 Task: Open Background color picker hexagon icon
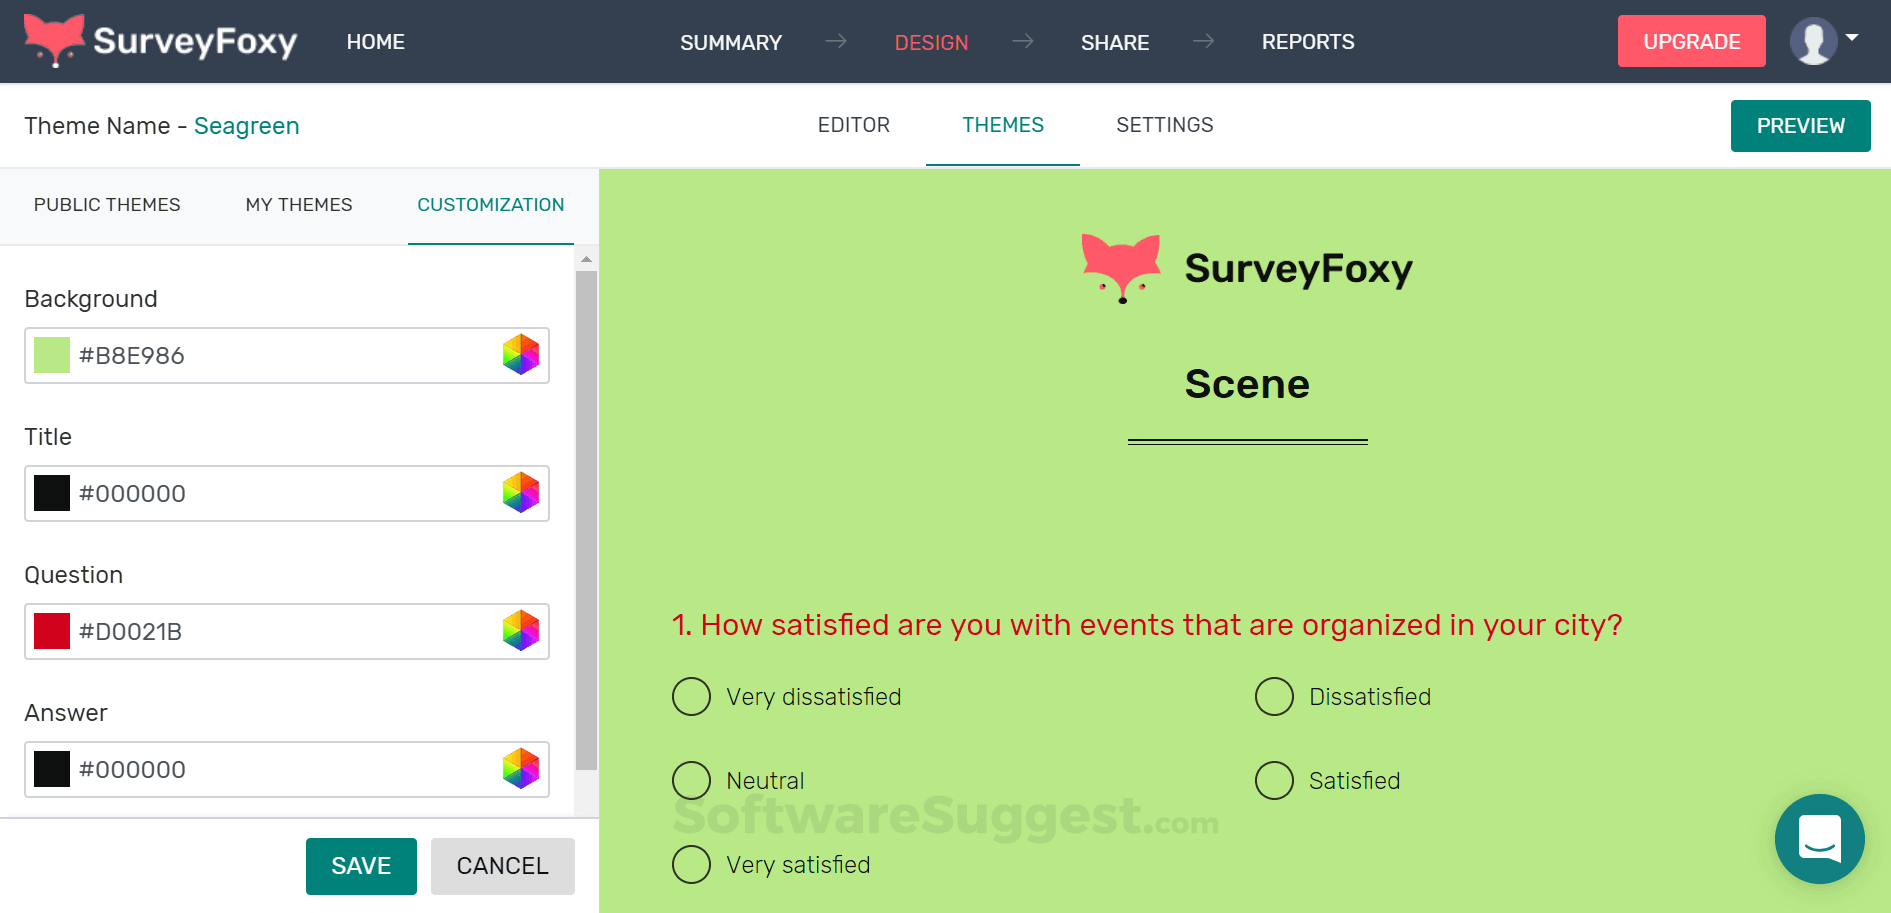click(521, 355)
